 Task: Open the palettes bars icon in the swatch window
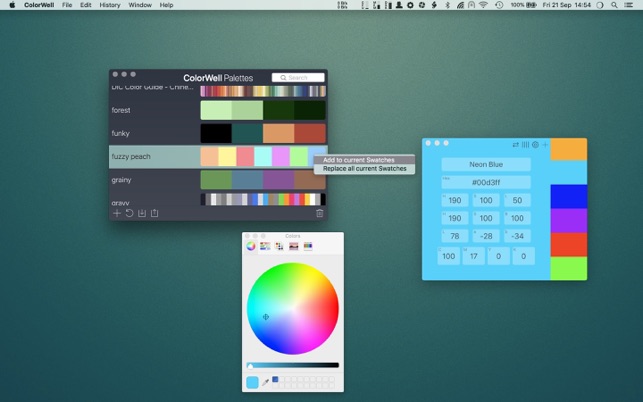click(x=525, y=144)
